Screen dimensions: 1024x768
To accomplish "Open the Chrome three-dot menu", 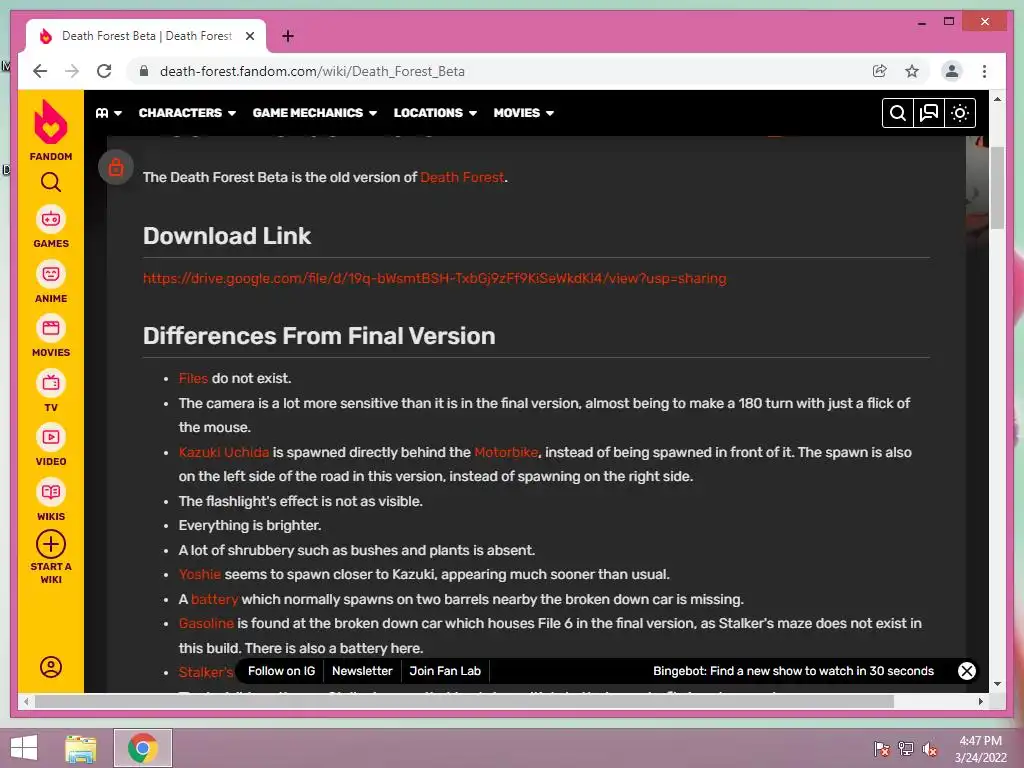I will [984, 71].
